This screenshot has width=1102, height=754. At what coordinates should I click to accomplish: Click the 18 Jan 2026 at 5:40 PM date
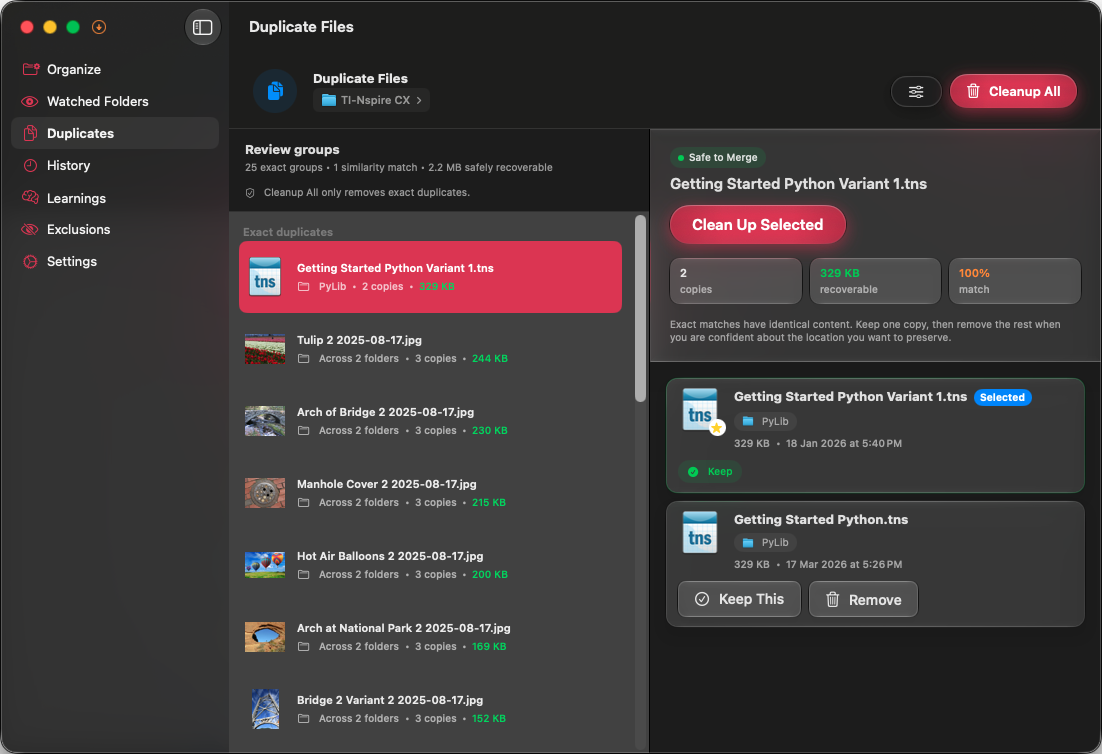pyautogui.click(x=844, y=444)
